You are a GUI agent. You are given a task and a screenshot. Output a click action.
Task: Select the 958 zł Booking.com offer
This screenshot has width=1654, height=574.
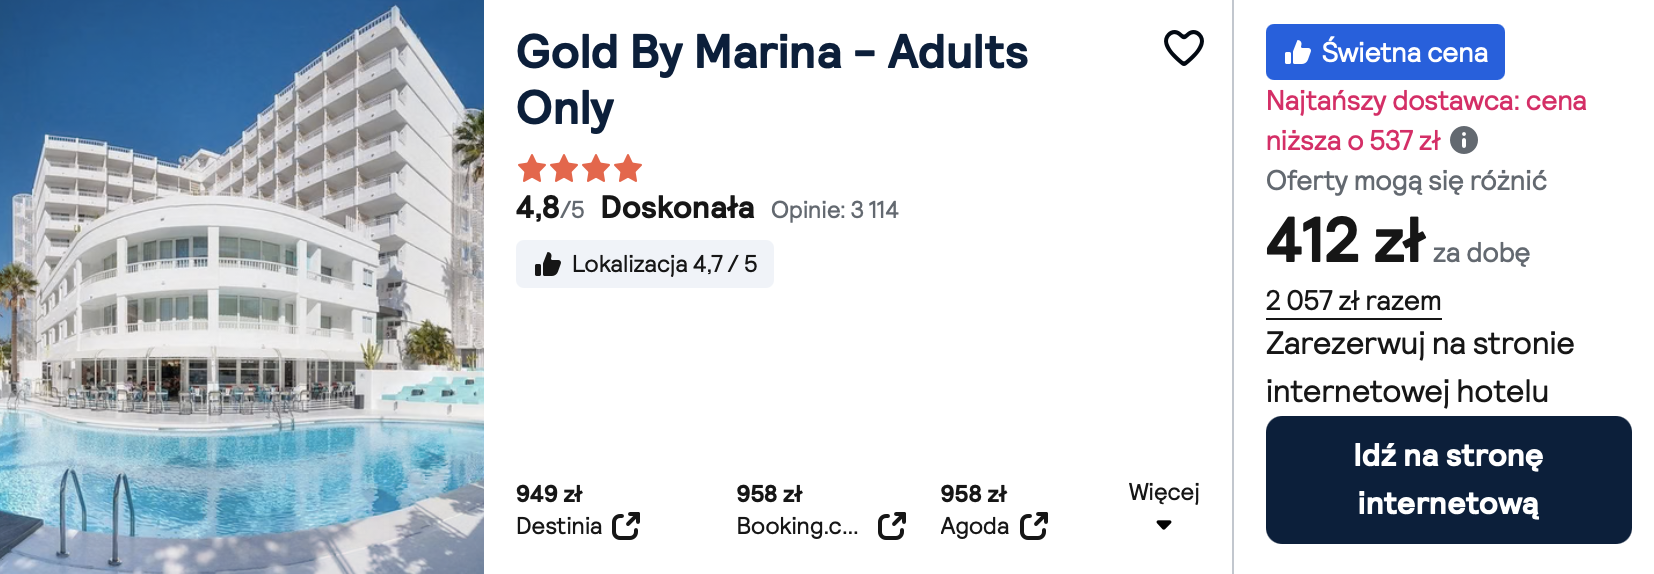click(x=821, y=510)
